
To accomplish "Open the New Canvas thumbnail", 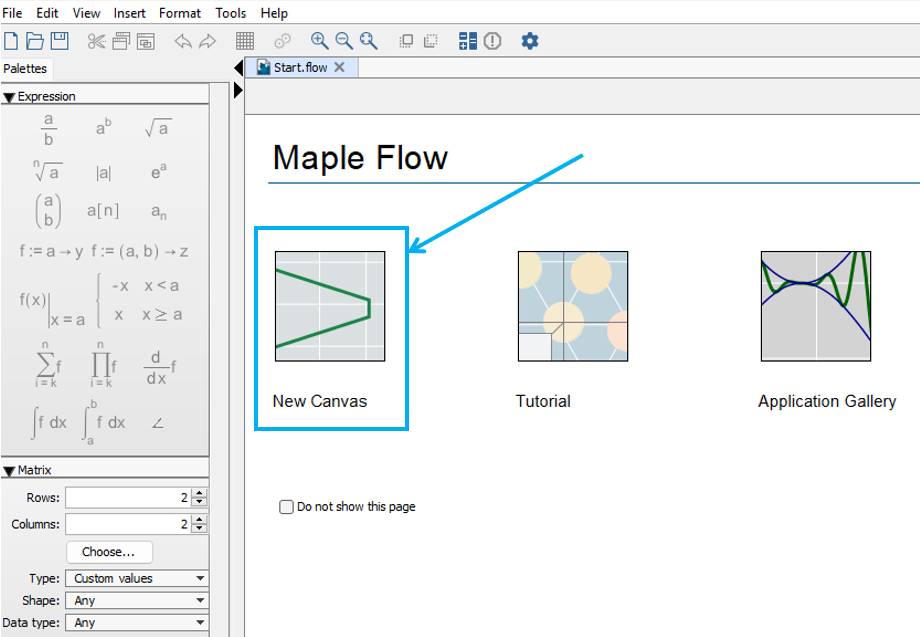I will 330,306.
